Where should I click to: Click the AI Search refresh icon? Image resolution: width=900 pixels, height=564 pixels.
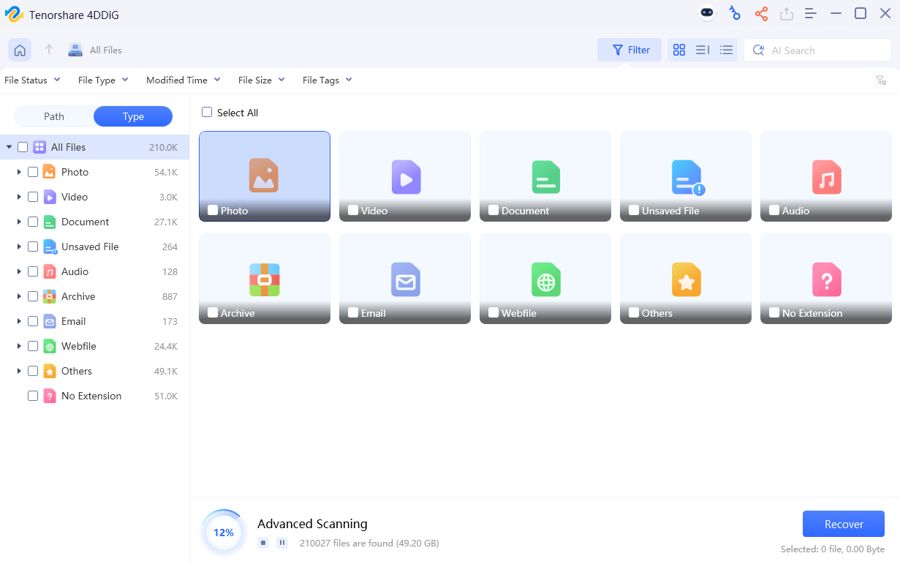pos(758,50)
